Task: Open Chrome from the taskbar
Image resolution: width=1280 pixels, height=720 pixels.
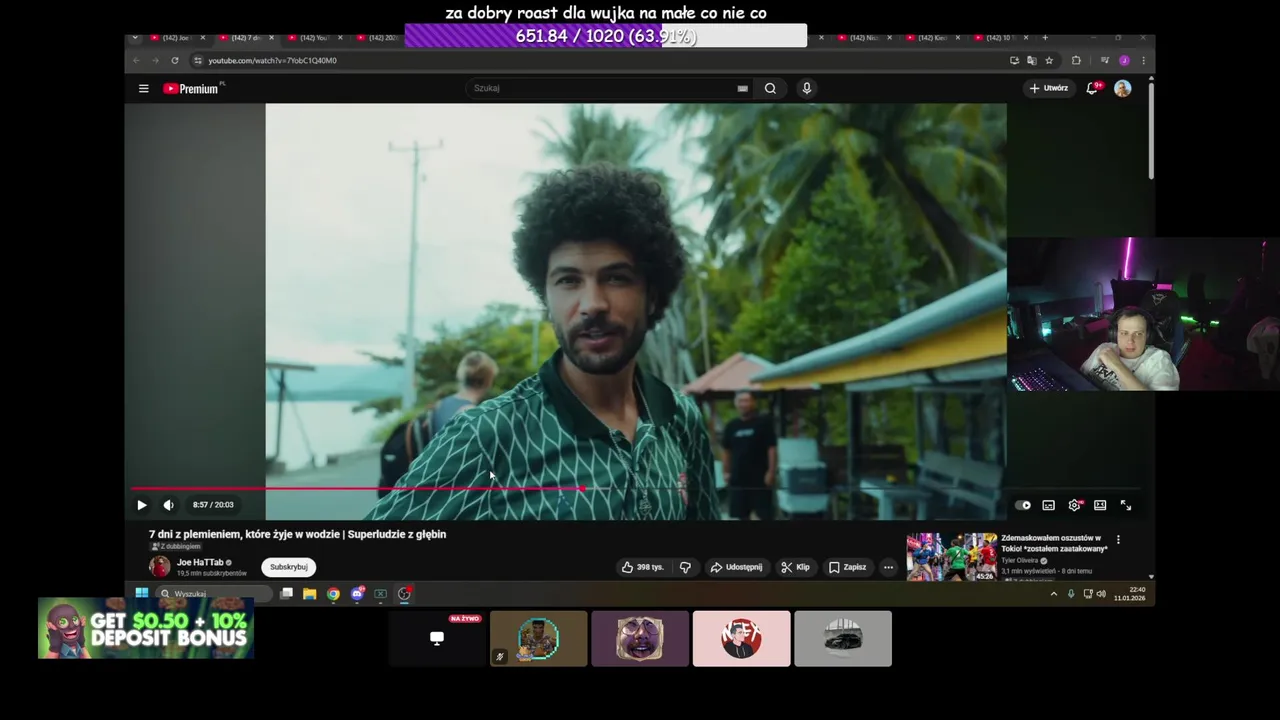Action: point(333,593)
